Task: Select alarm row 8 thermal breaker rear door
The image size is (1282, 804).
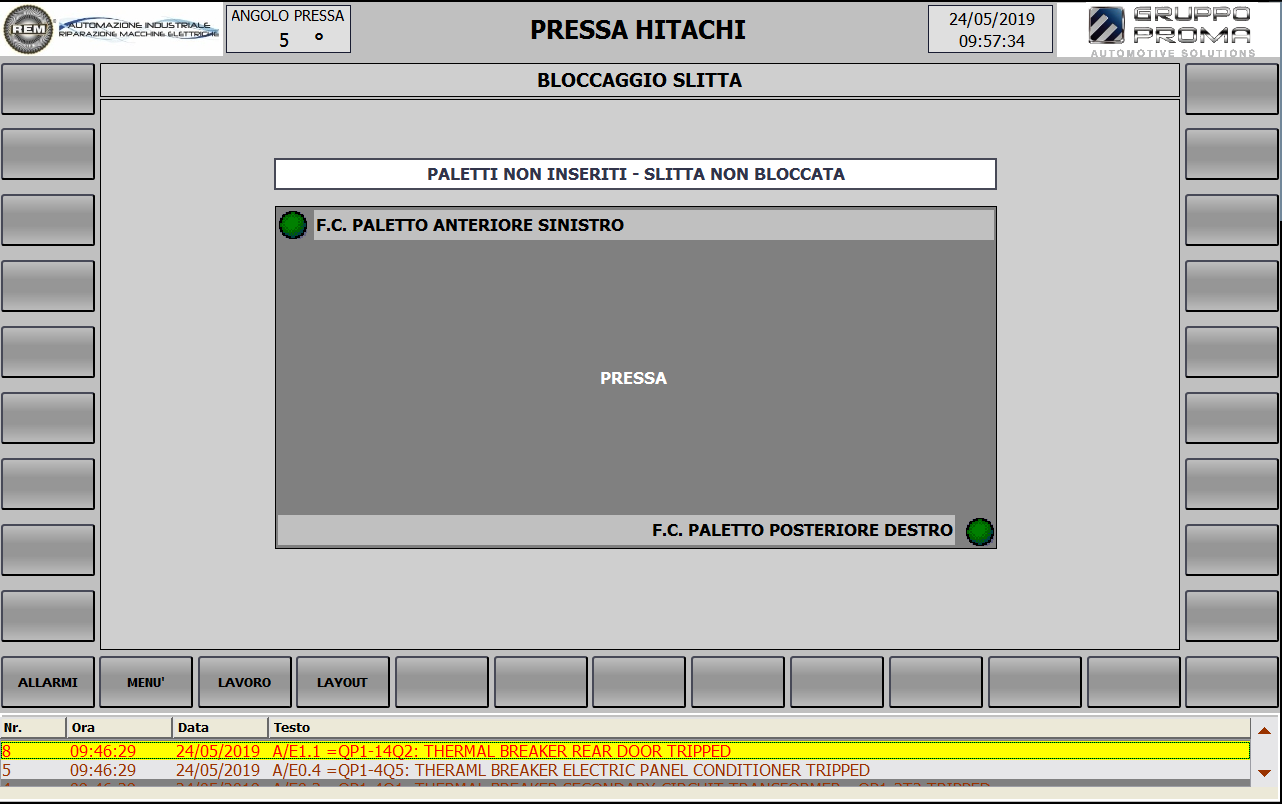Action: 625,751
